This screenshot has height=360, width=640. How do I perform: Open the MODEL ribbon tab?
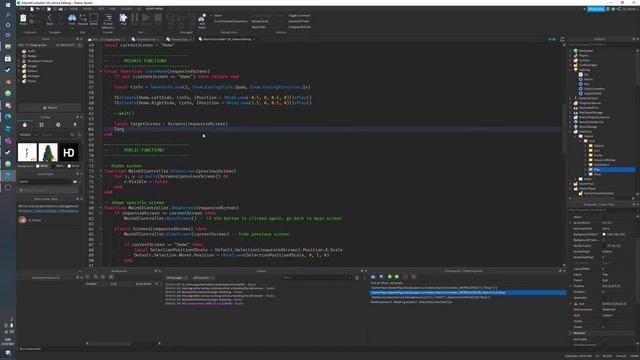(87, 9)
